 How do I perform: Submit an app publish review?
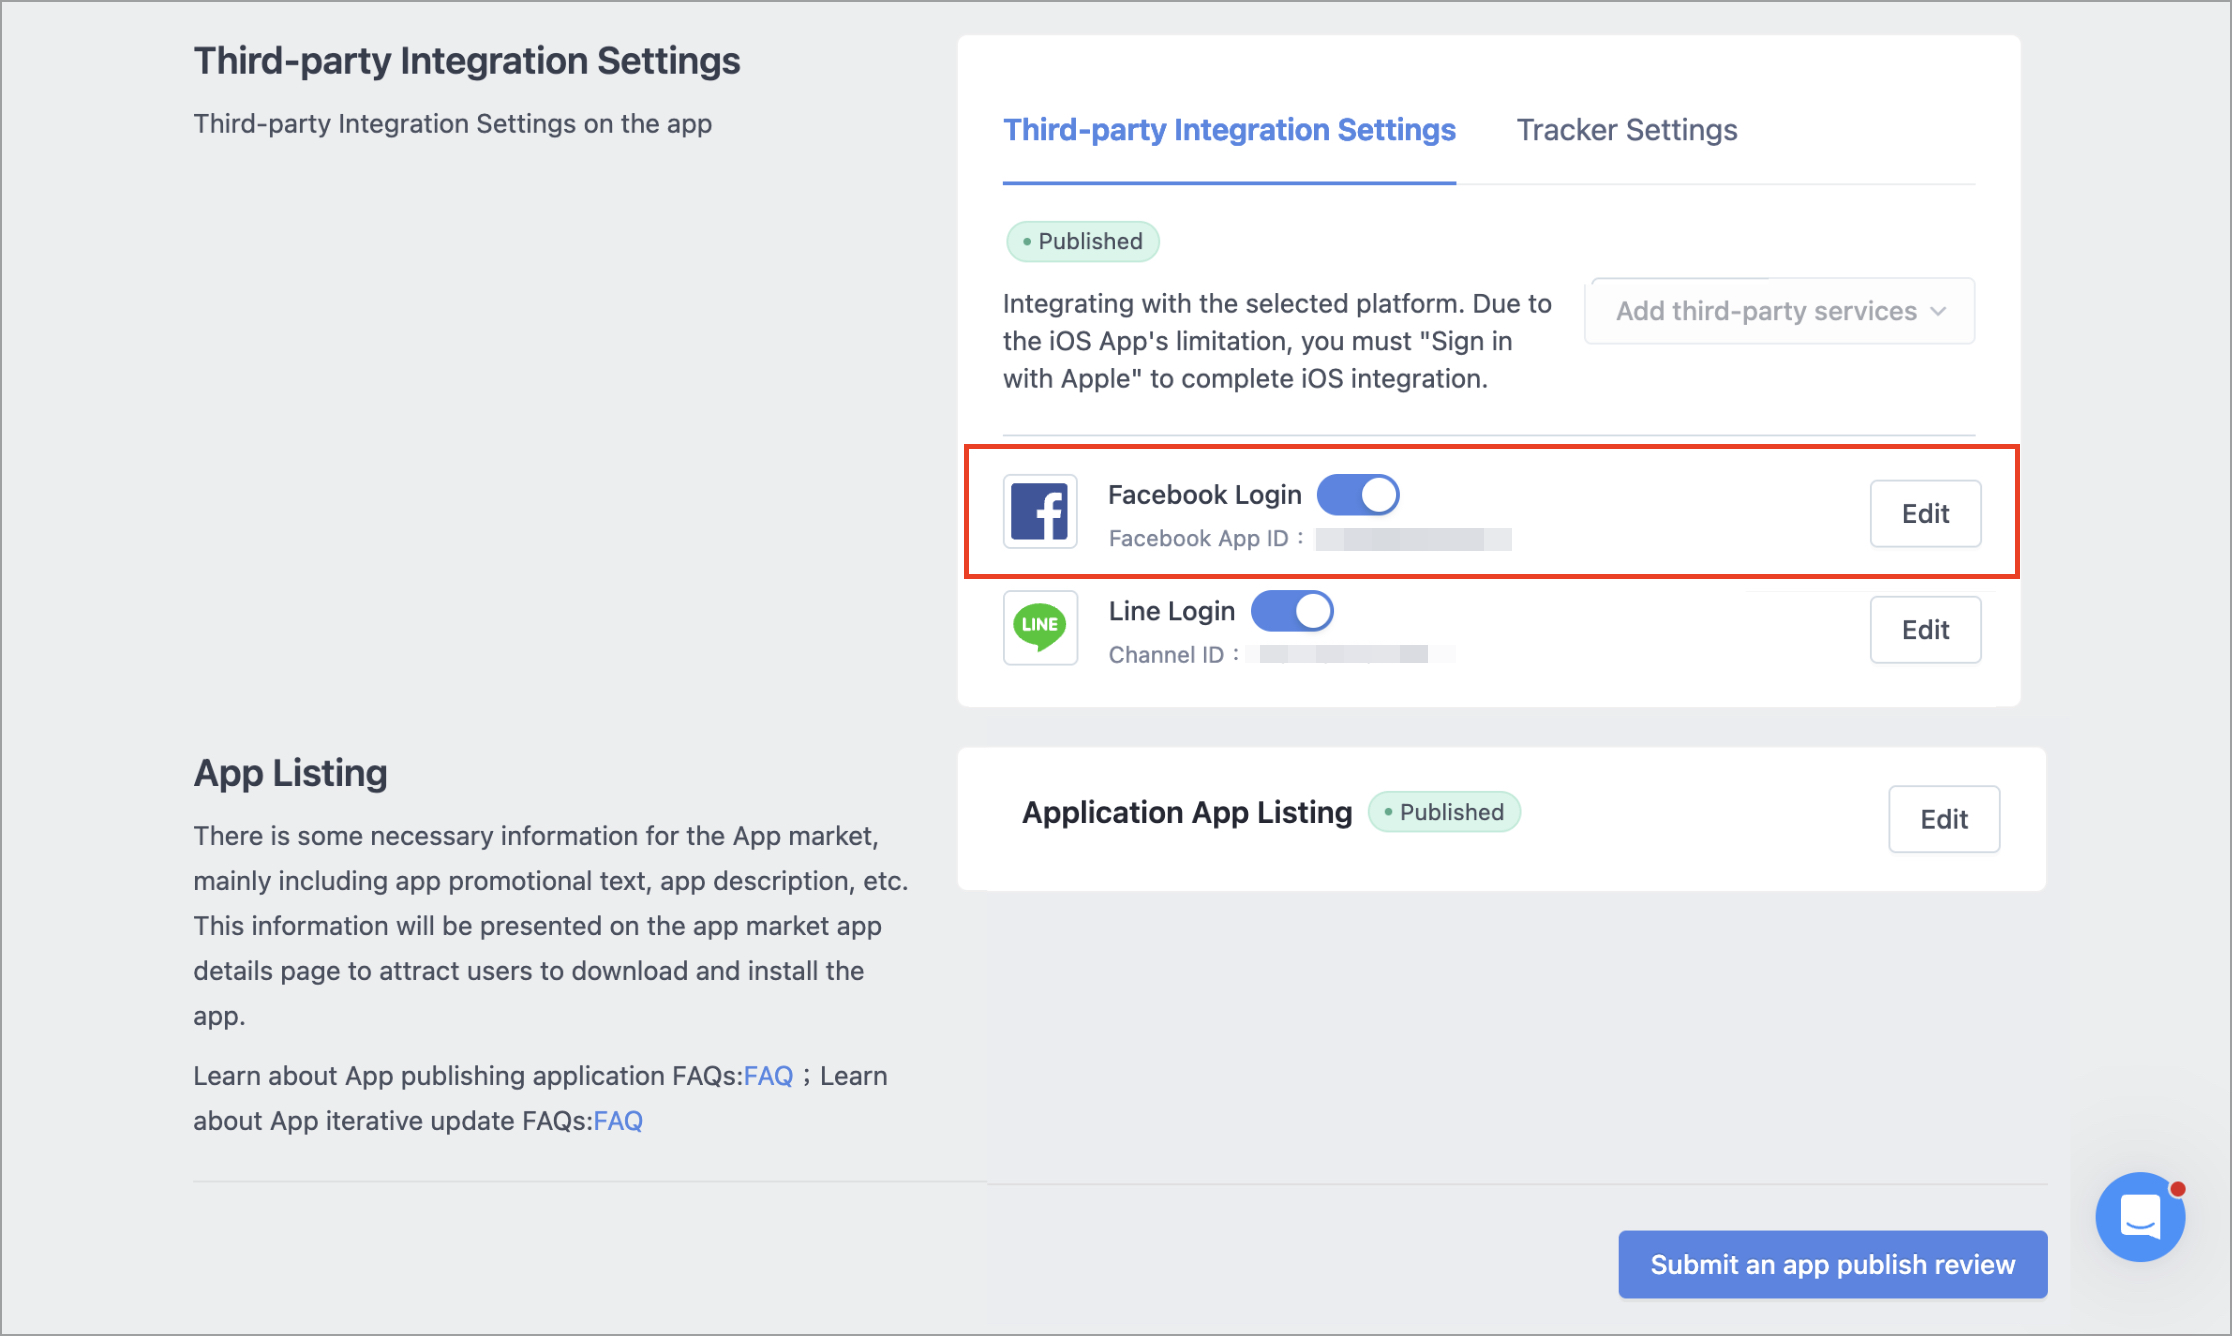click(x=1833, y=1264)
